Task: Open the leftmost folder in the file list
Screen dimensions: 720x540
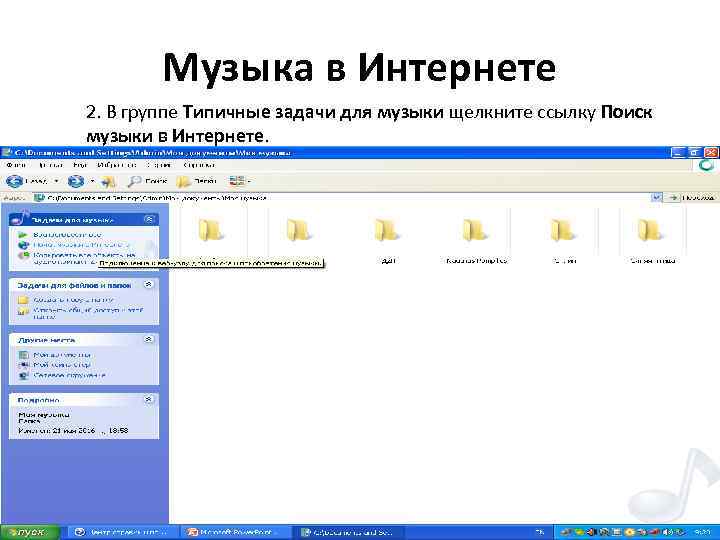Action: (211, 230)
